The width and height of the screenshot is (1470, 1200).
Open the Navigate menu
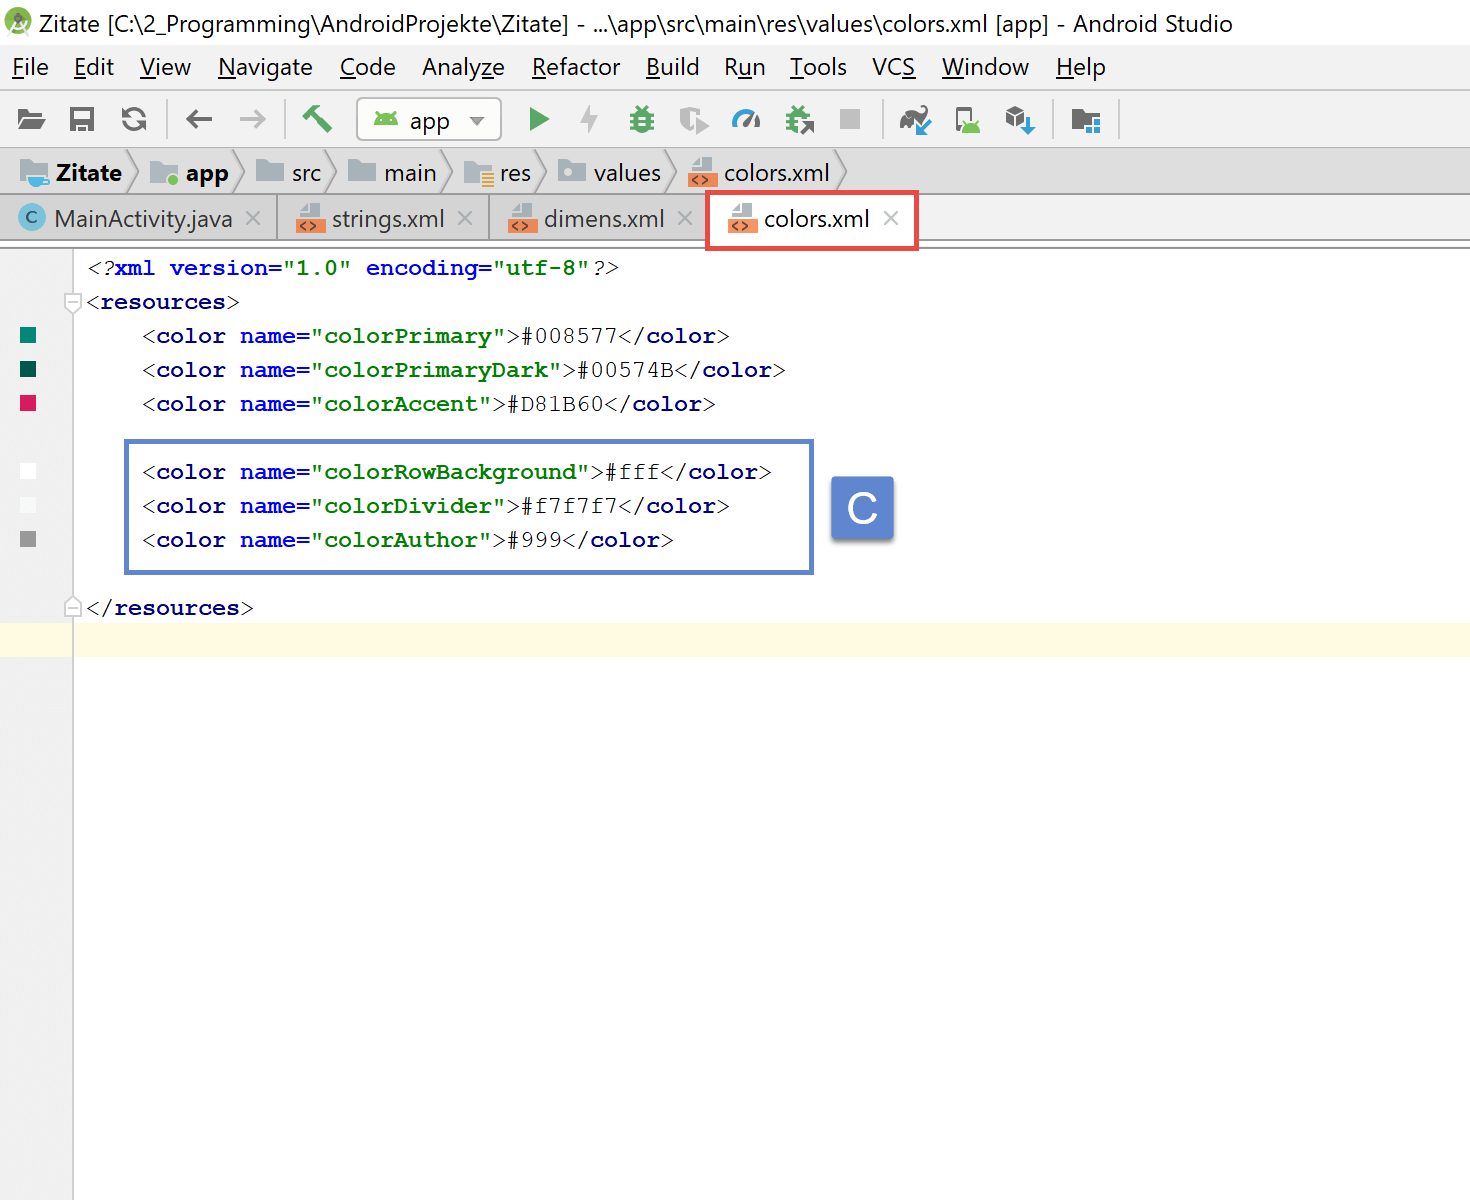[265, 67]
